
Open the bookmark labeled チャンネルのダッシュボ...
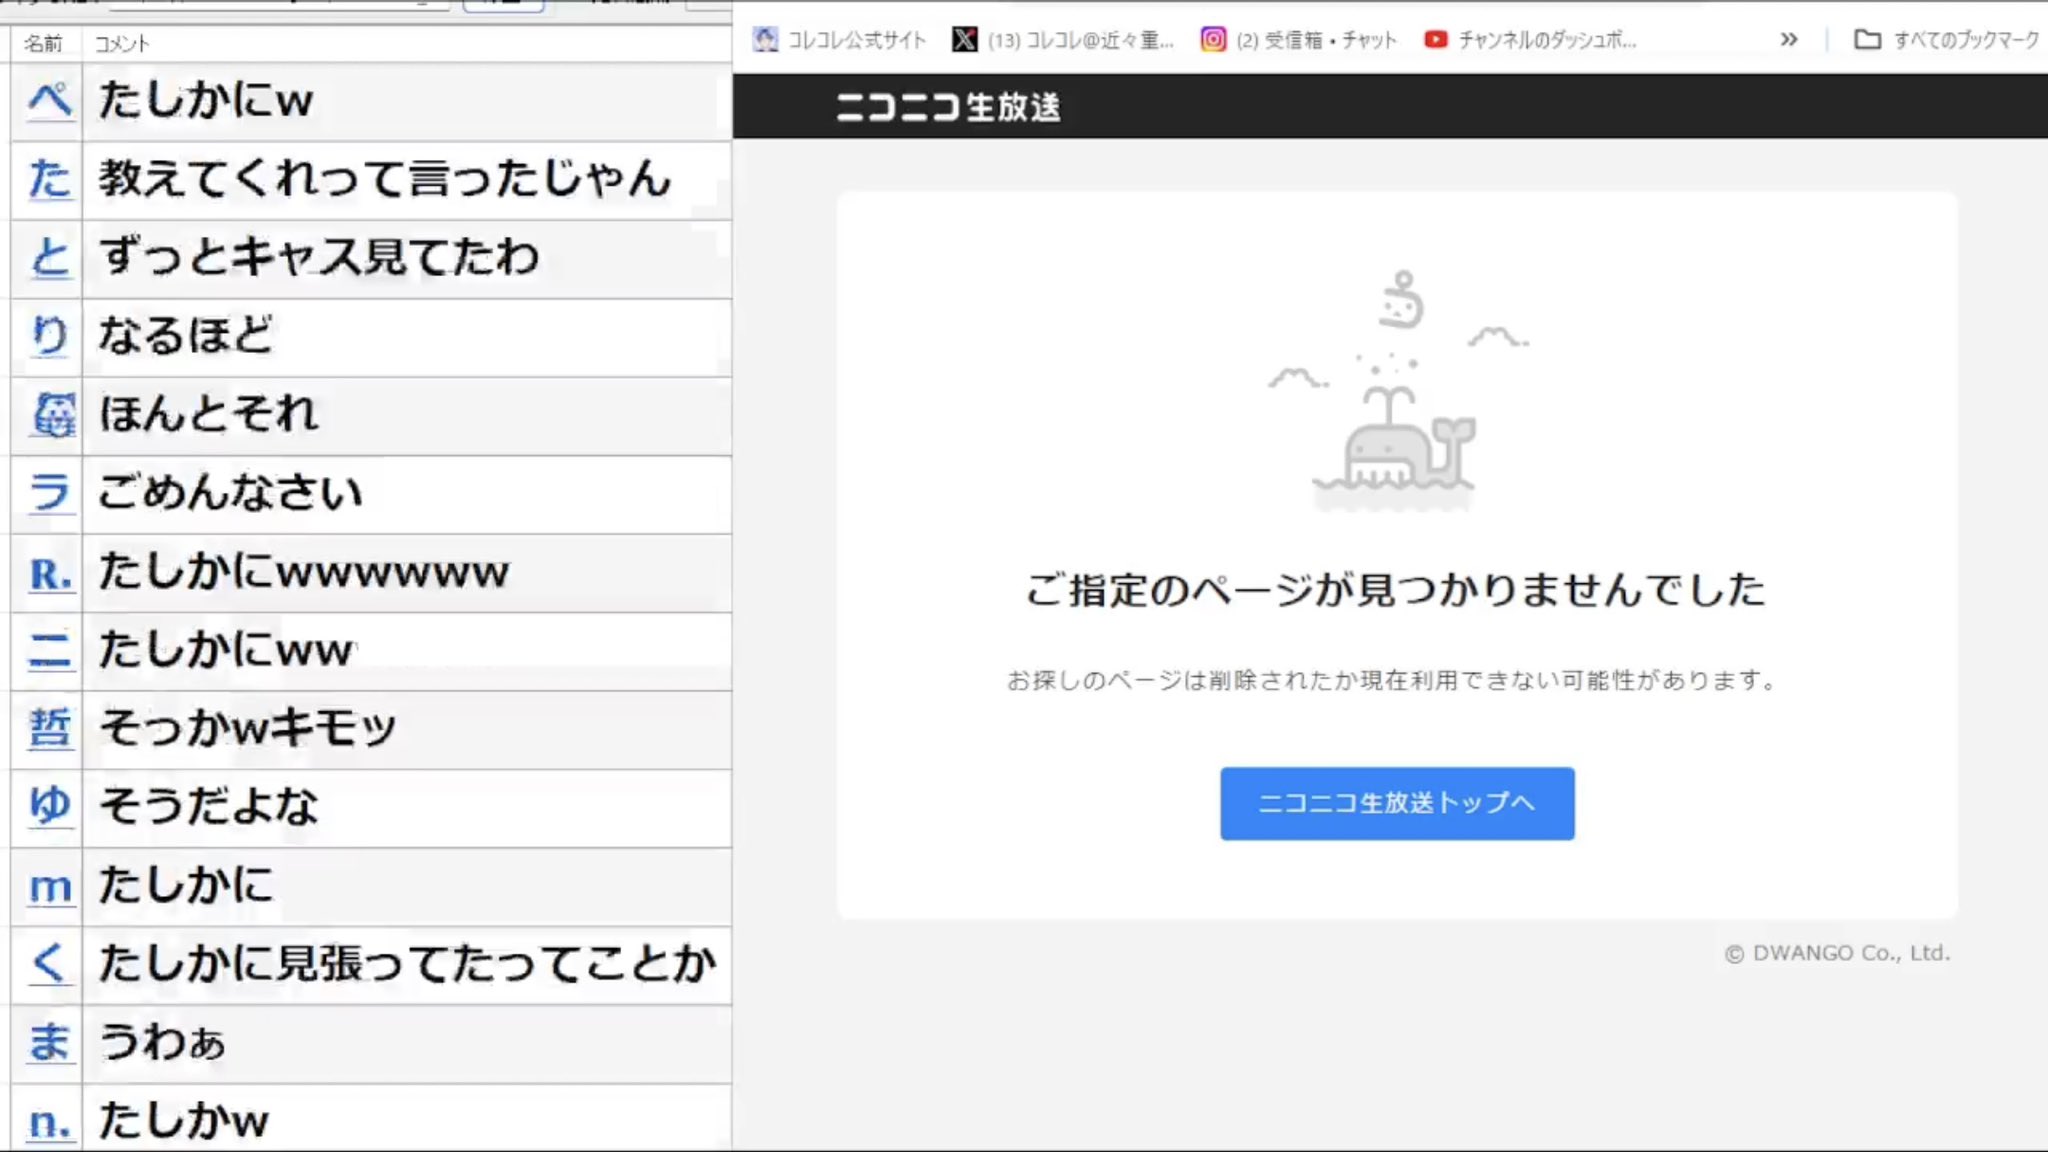(x=1546, y=40)
